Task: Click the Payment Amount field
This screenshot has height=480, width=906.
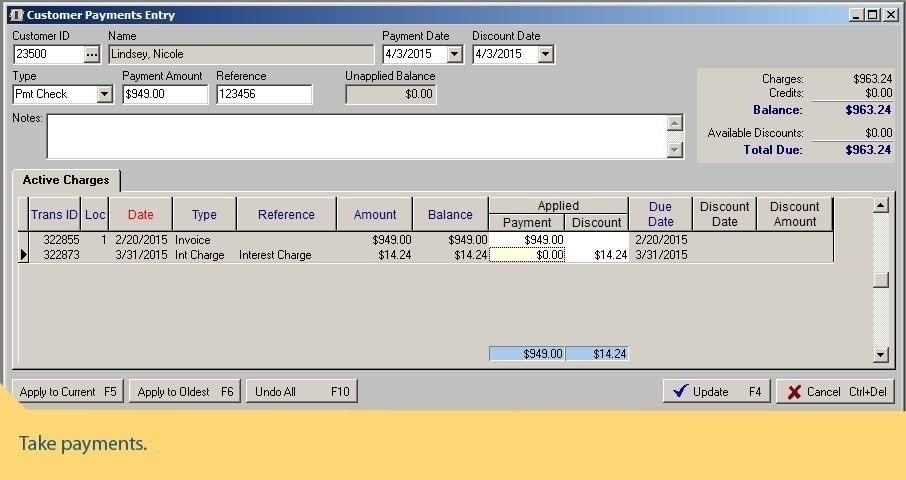Action: pyautogui.click(x=165, y=94)
